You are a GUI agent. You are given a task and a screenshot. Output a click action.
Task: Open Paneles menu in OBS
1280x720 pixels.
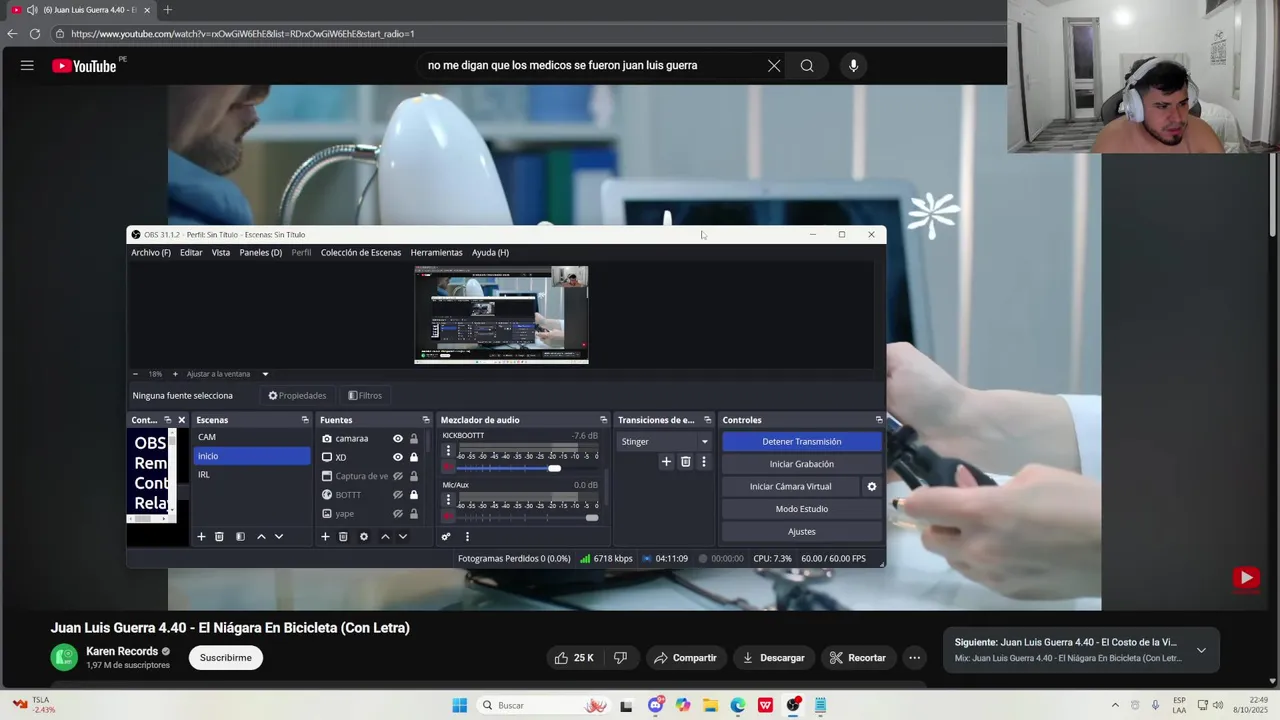[261, 253]
